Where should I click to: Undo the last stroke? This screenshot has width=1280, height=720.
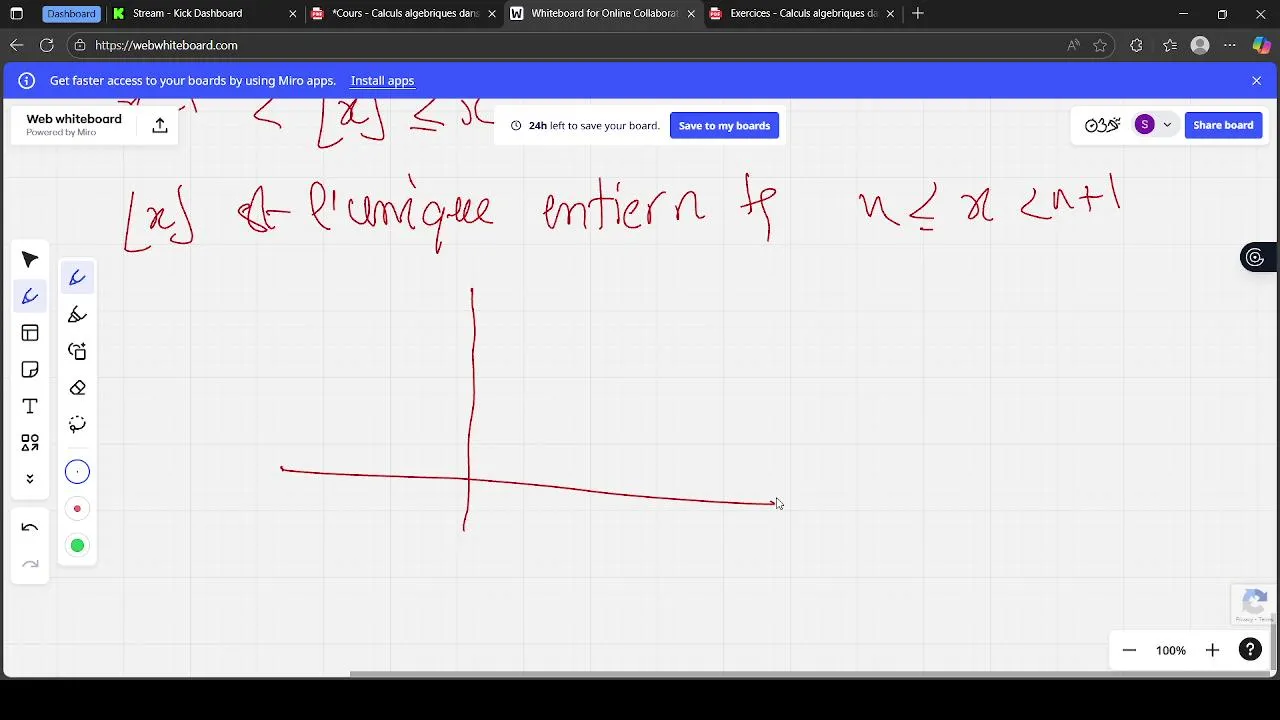point(30,528)
